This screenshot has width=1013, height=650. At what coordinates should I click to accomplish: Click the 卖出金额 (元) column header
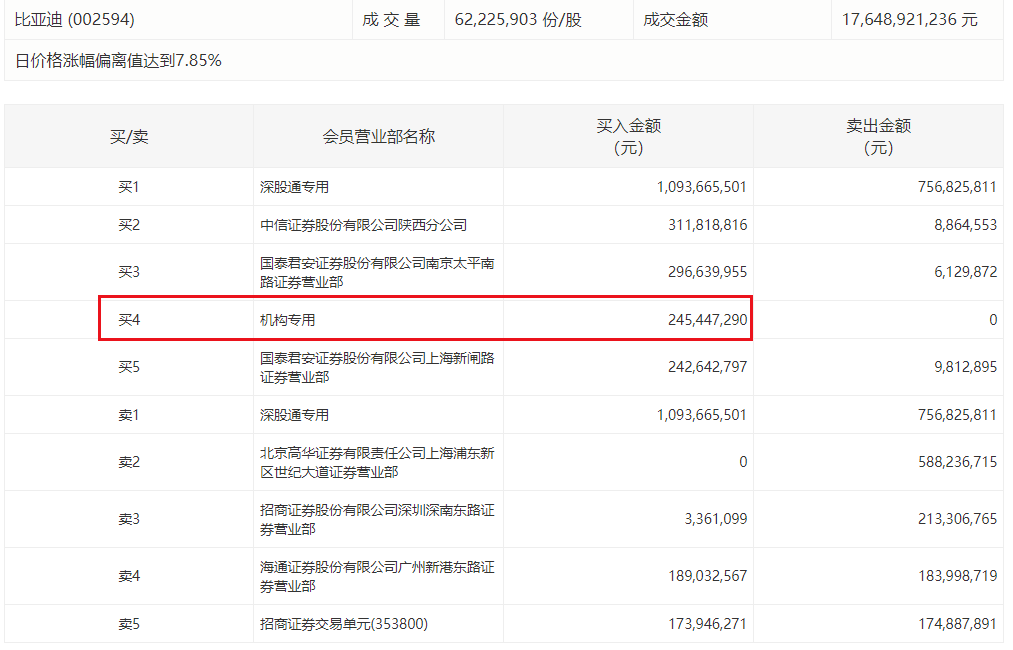coord(878,137)
